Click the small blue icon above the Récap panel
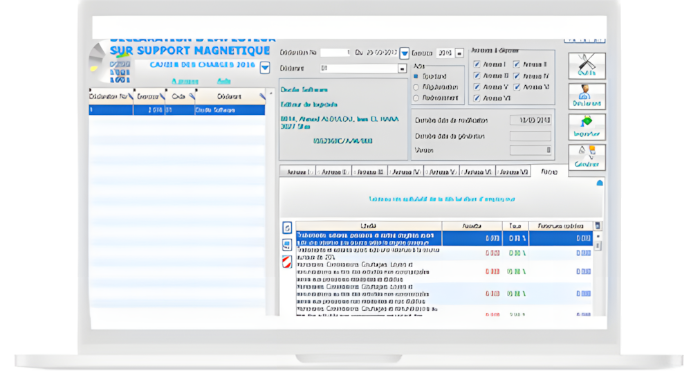700x371 pixels. click(600, 183)
